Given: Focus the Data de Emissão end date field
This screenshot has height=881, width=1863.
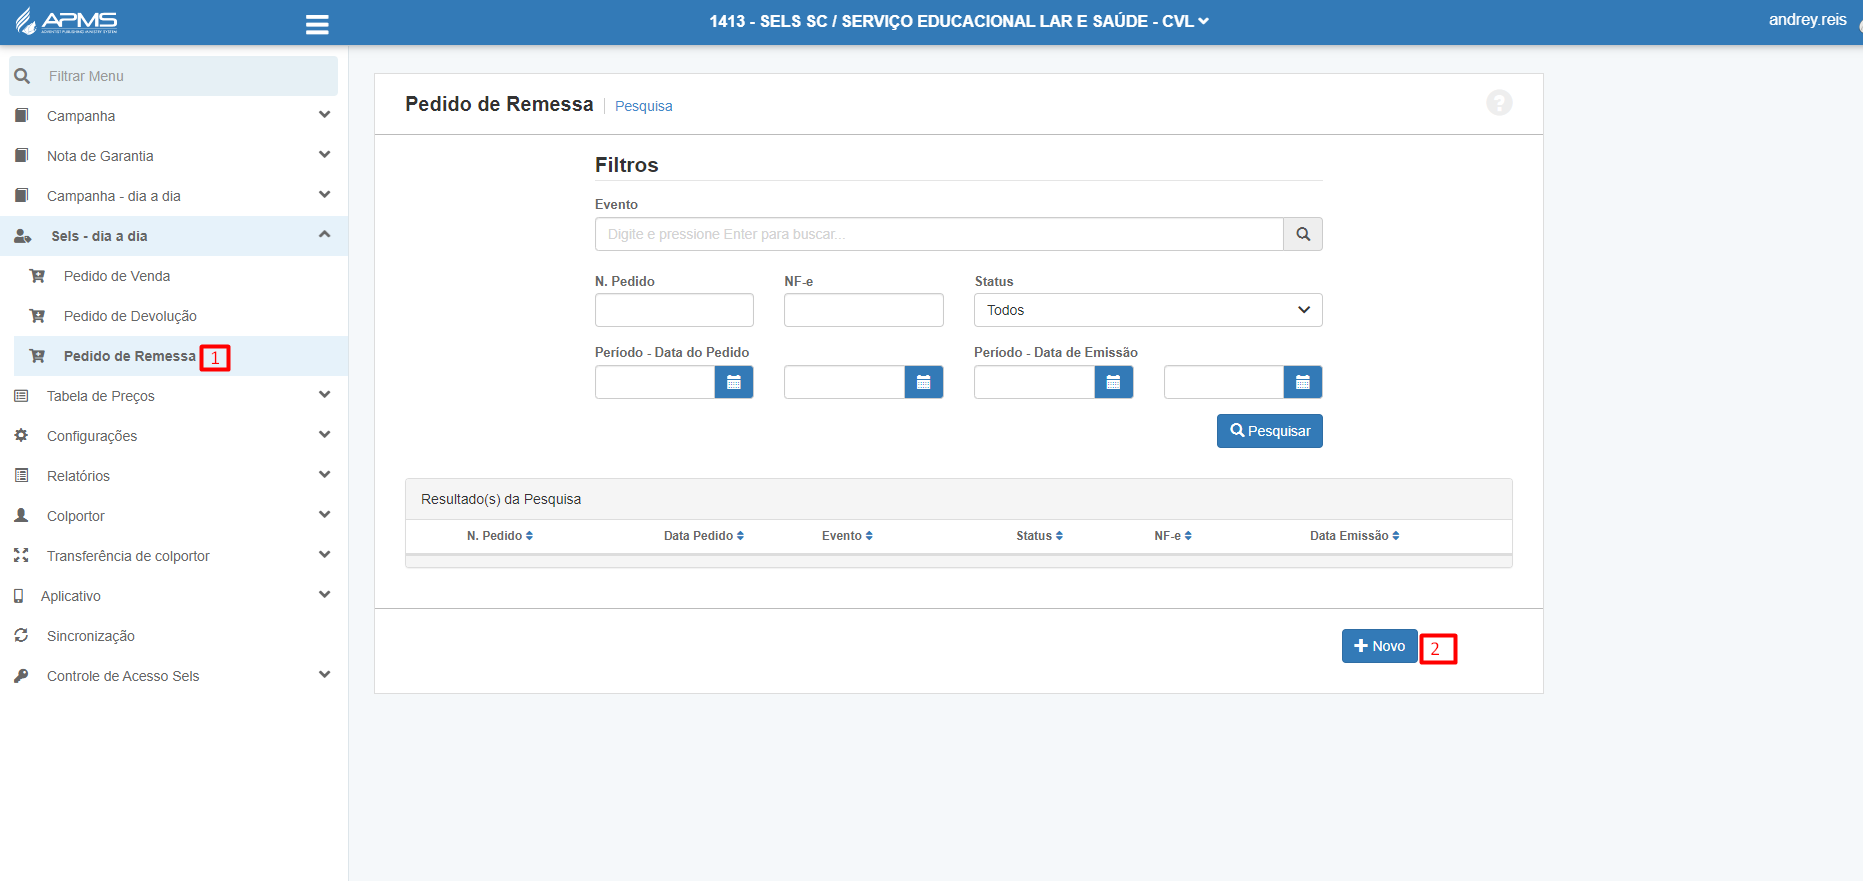Looking at the screenshot, I should point(1224,382).
